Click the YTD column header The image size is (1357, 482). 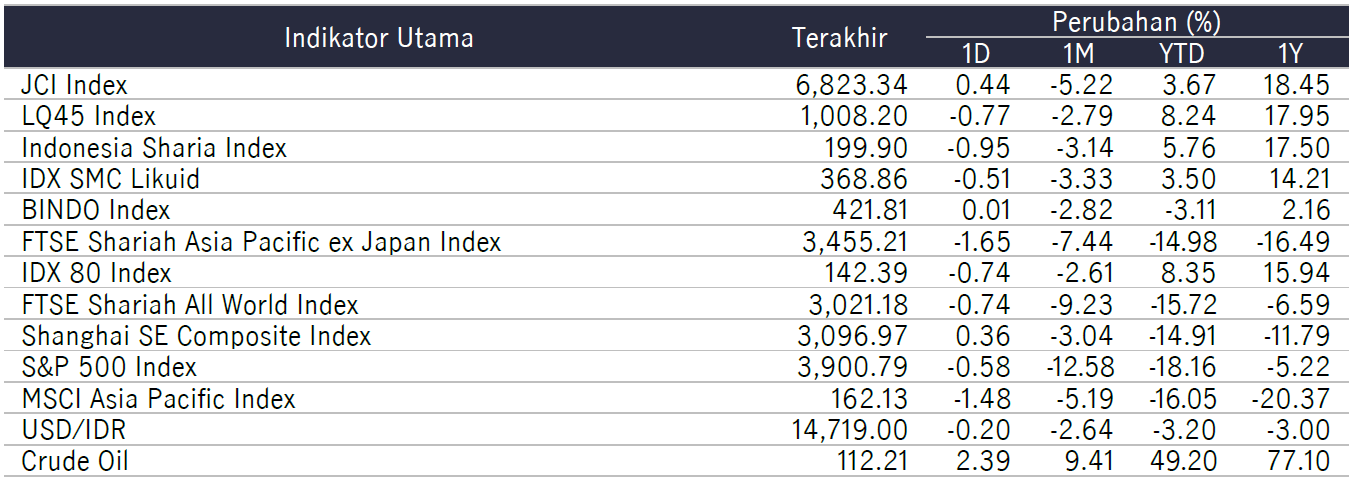(x=1183, y=54)
